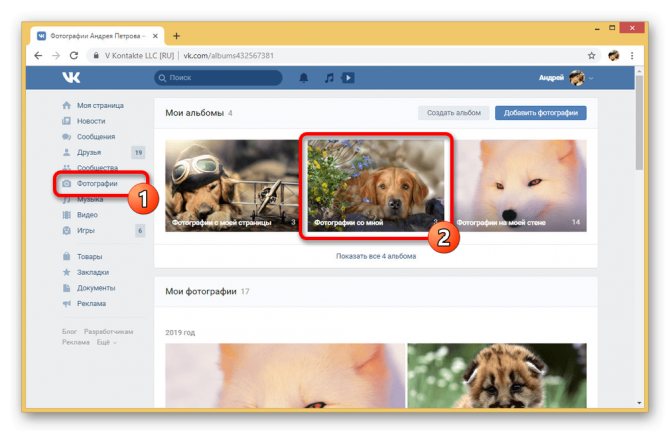Click the Друзья counter badge 19
The image size is (670, 434).
pos(138,152)
